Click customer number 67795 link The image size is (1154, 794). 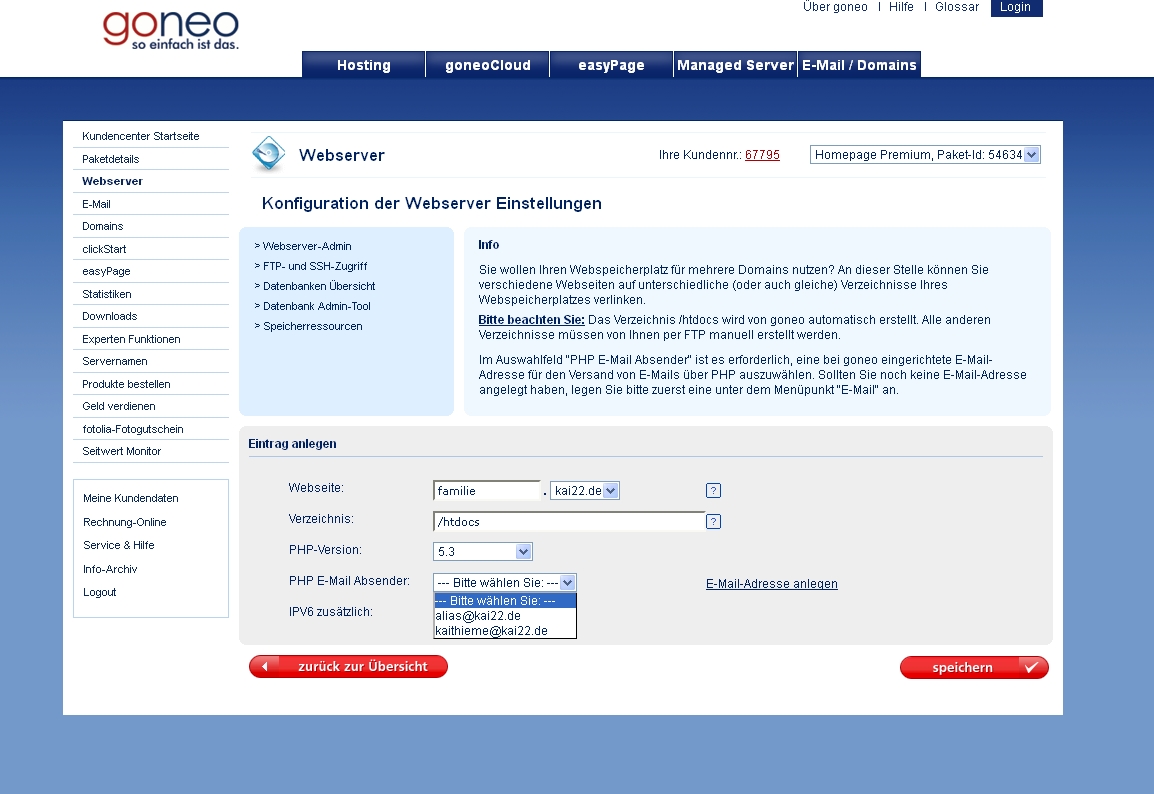point(762,155)
